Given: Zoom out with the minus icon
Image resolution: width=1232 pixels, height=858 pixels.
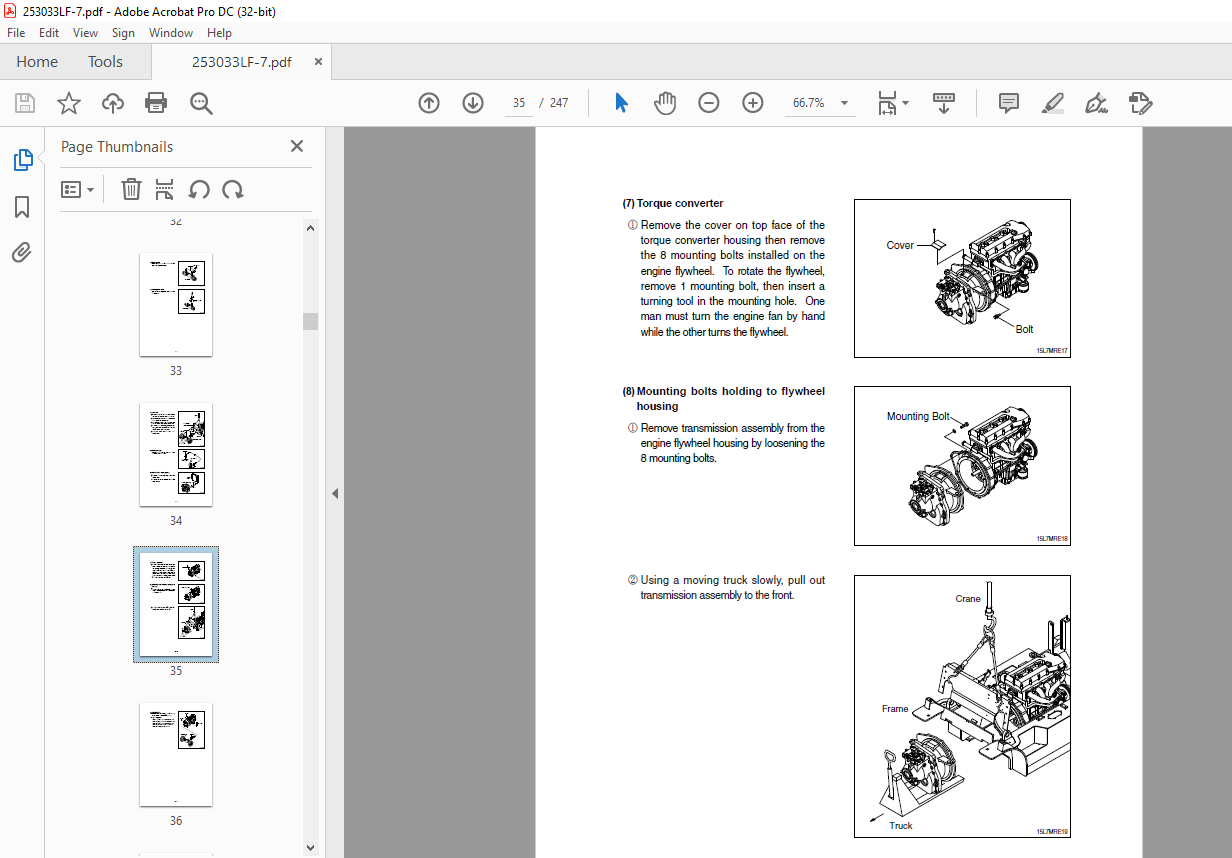Looking at the screenshot, I should click(x=709, y=103).
